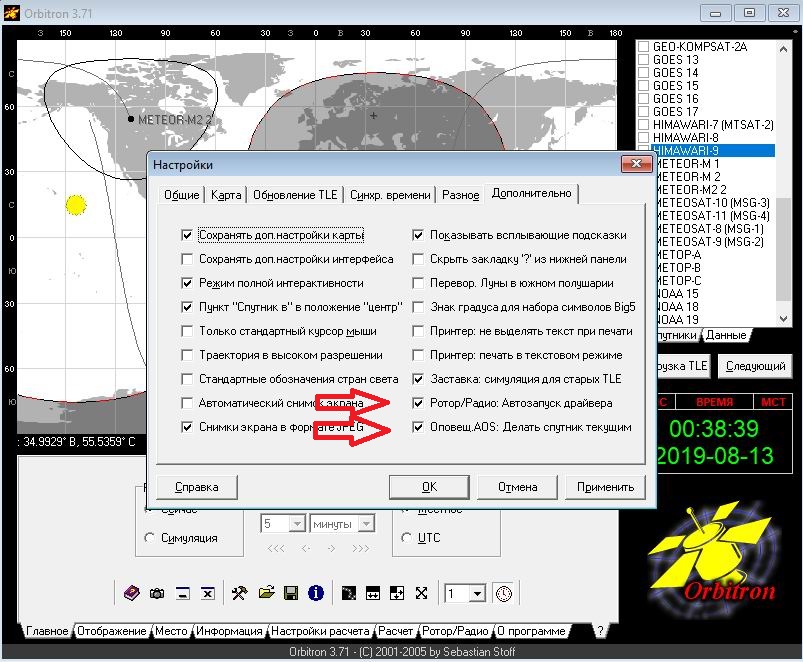The image size is (803, 662).
Task: Click the four diagonal arrows fullscreen icon
Action: [421, 593]
